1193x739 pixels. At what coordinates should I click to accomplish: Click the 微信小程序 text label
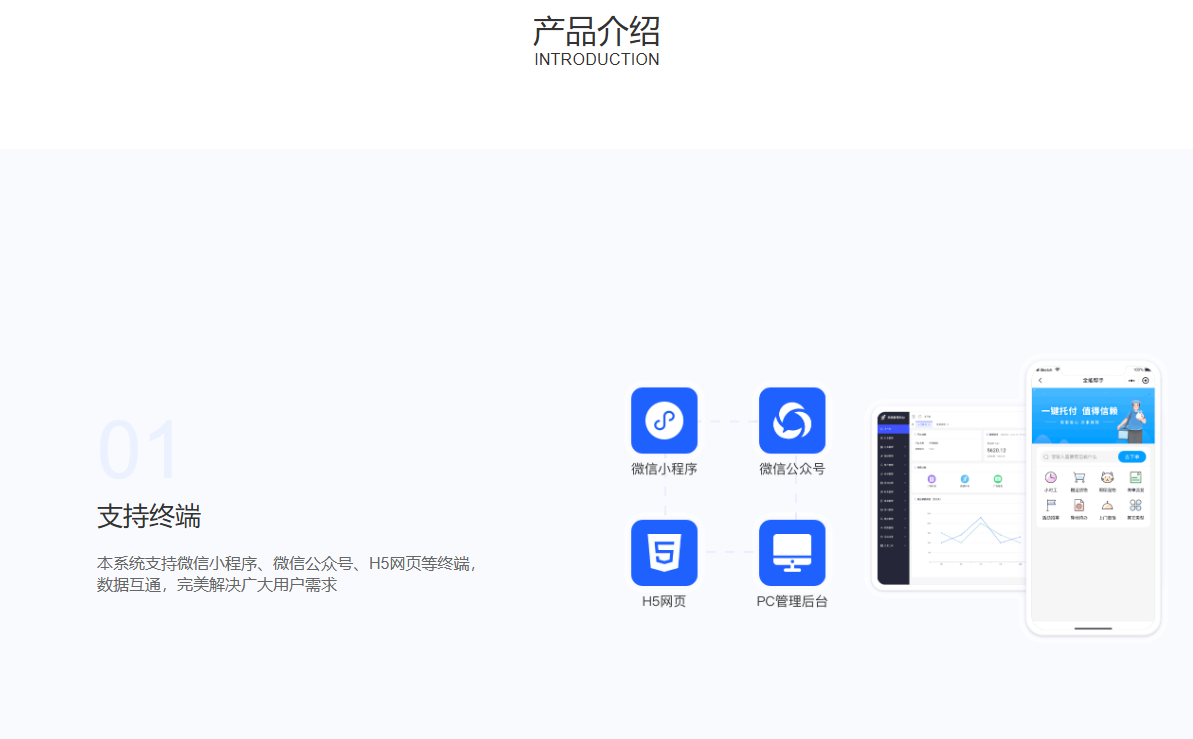(x=664, y=469)
